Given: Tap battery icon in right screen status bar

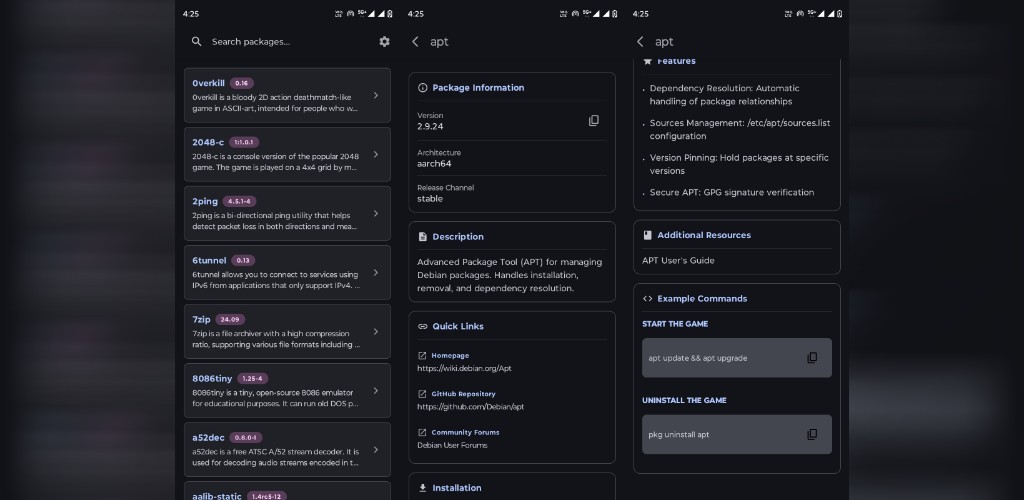Looking at the screenshot, I should 840,14.
